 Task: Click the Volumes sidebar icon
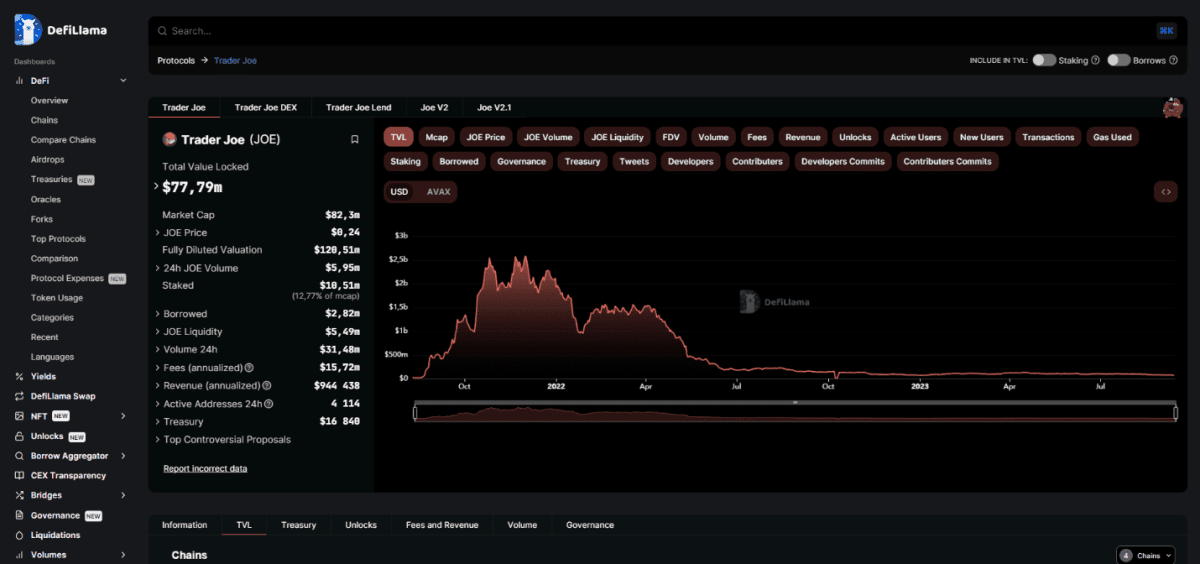tap(20, 555)
